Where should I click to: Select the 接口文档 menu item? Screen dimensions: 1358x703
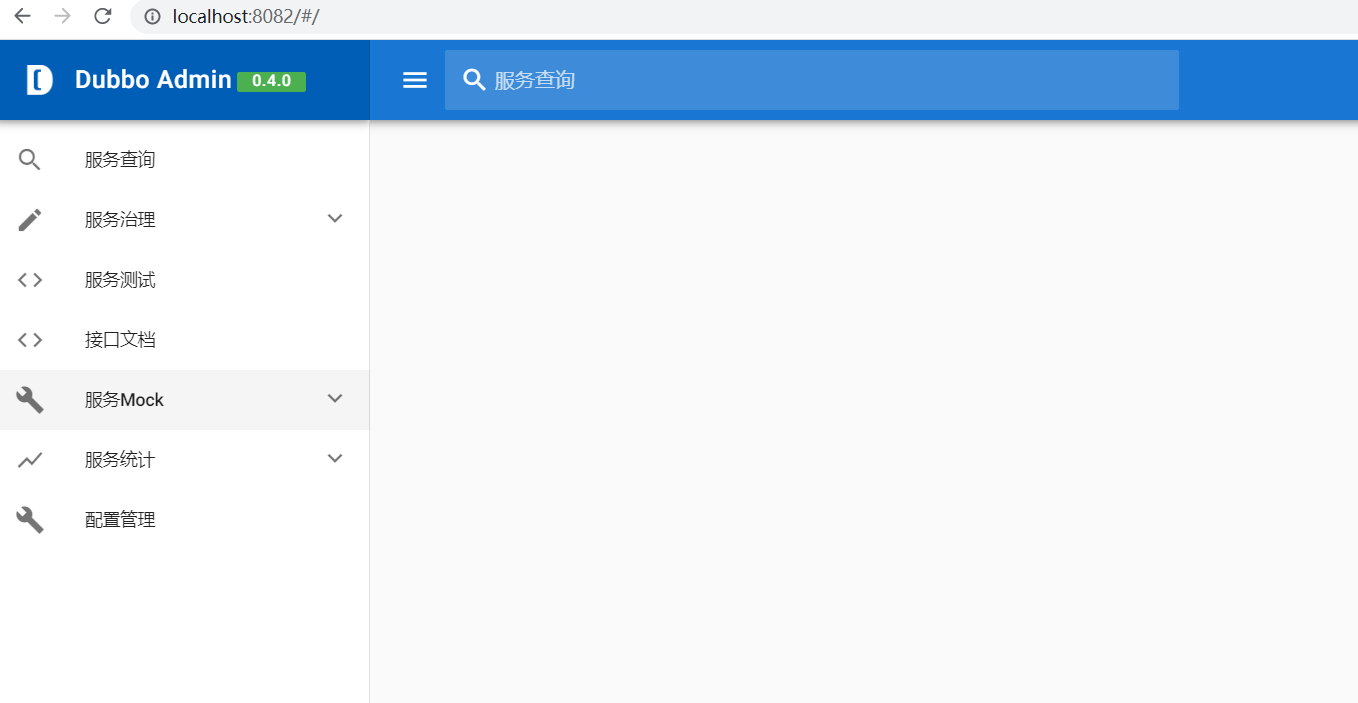click(x=184, y=340)
